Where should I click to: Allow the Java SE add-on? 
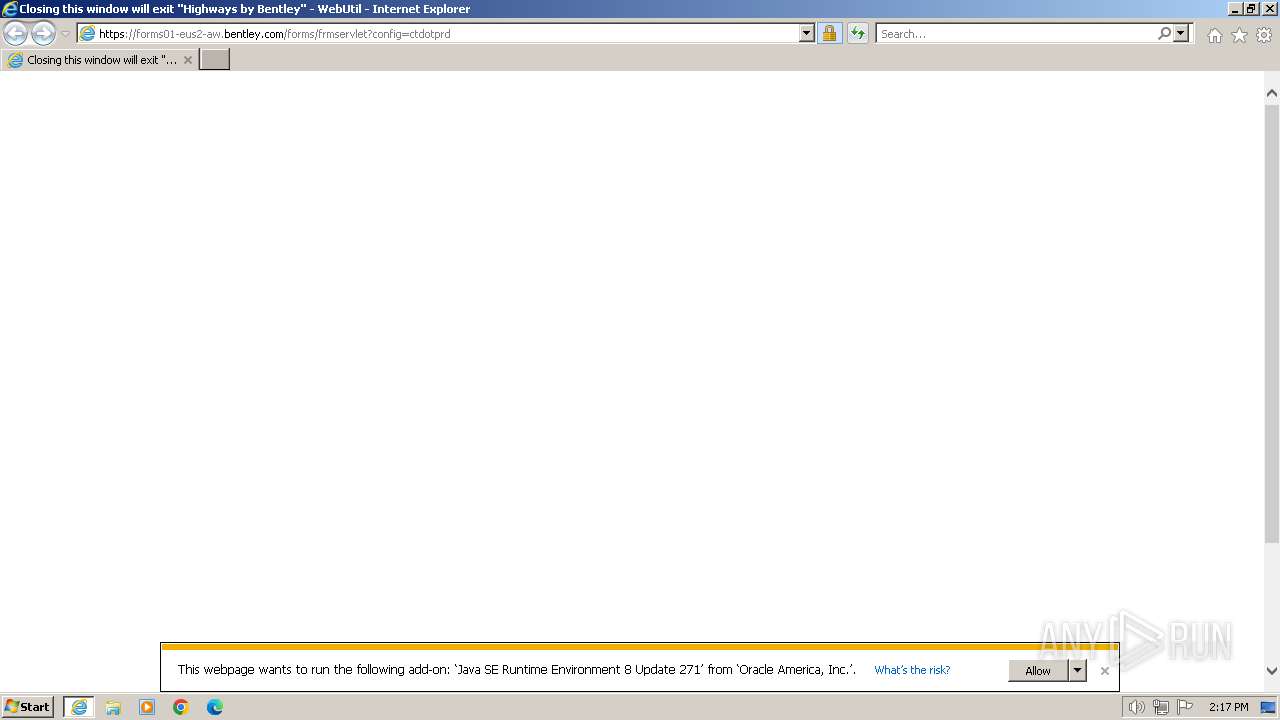(x=1038, y=671)
